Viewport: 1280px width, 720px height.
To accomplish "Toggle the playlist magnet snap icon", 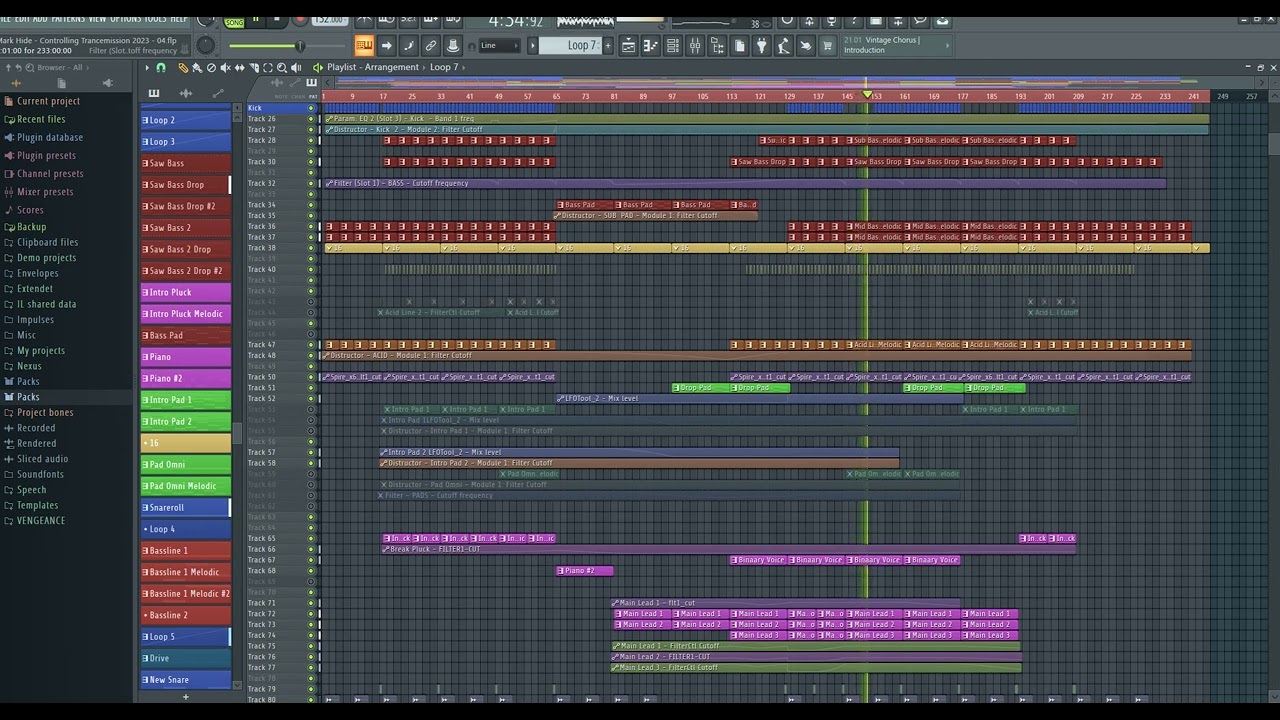I will point(162,68).
